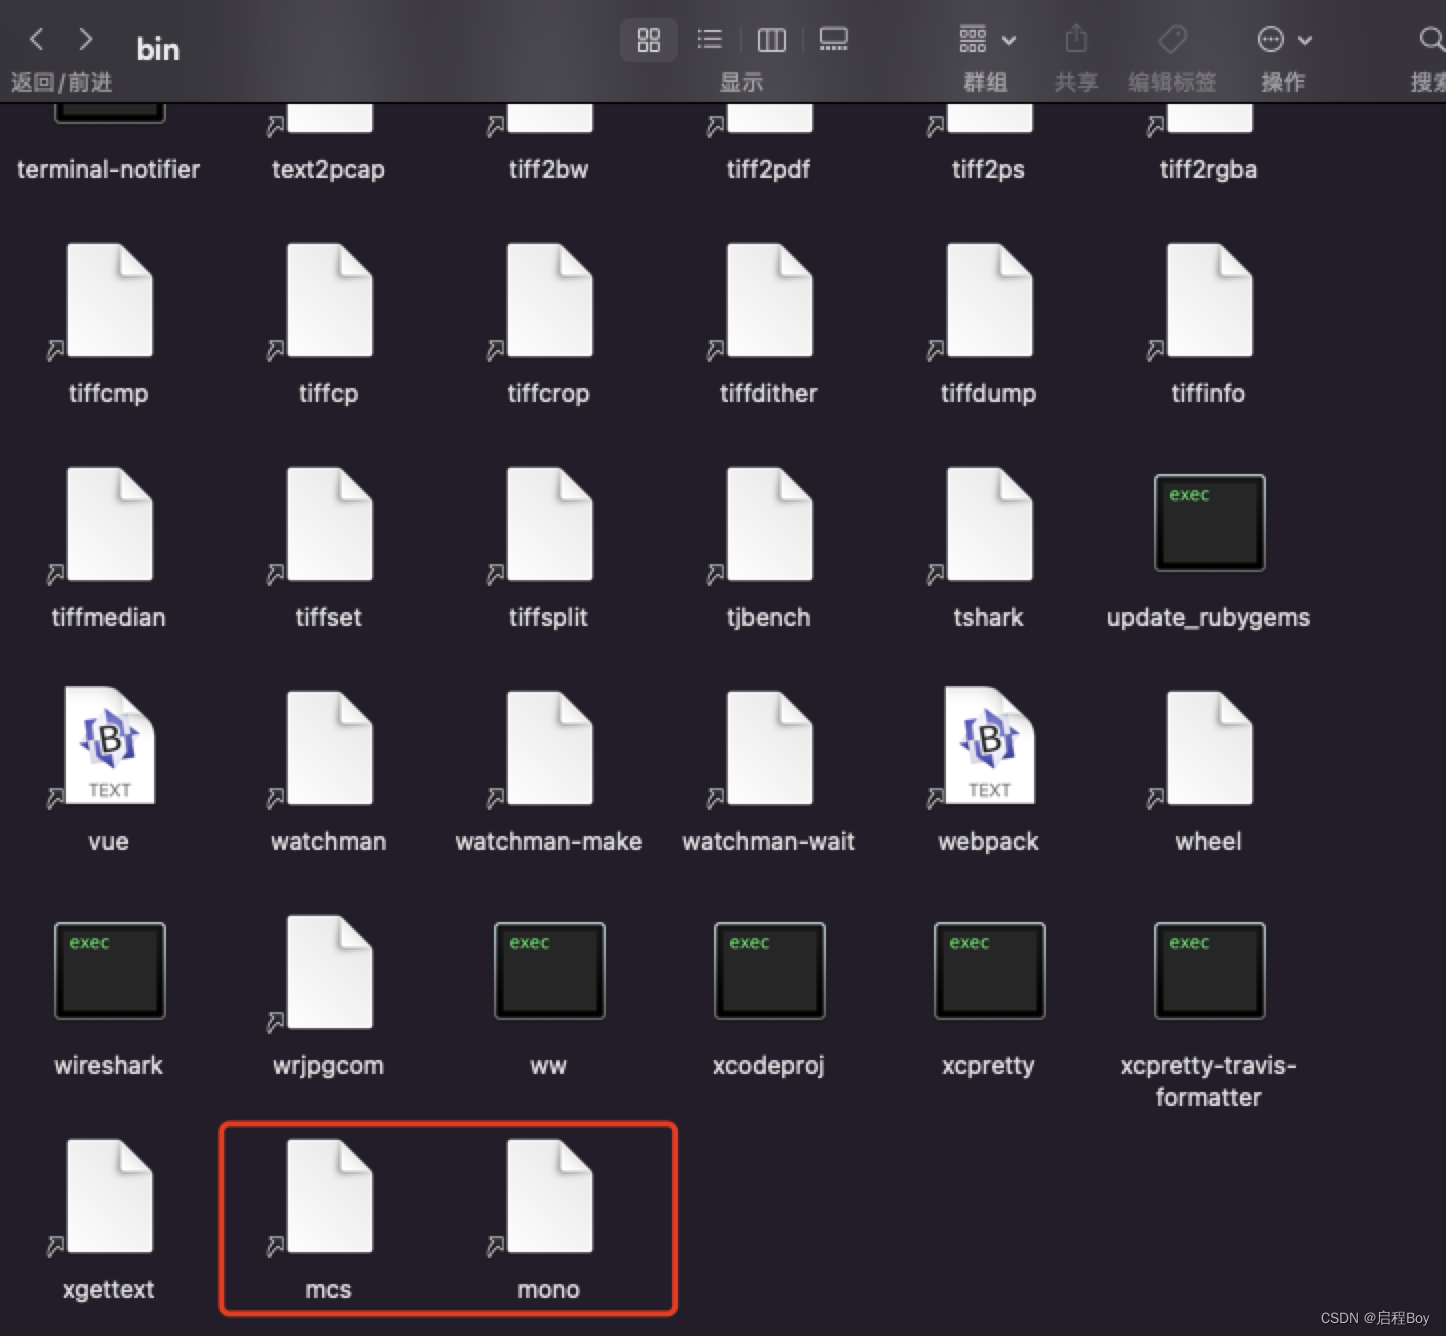Click the tiff2ps file name
1446x1336 pixels.
pos(988,170)
